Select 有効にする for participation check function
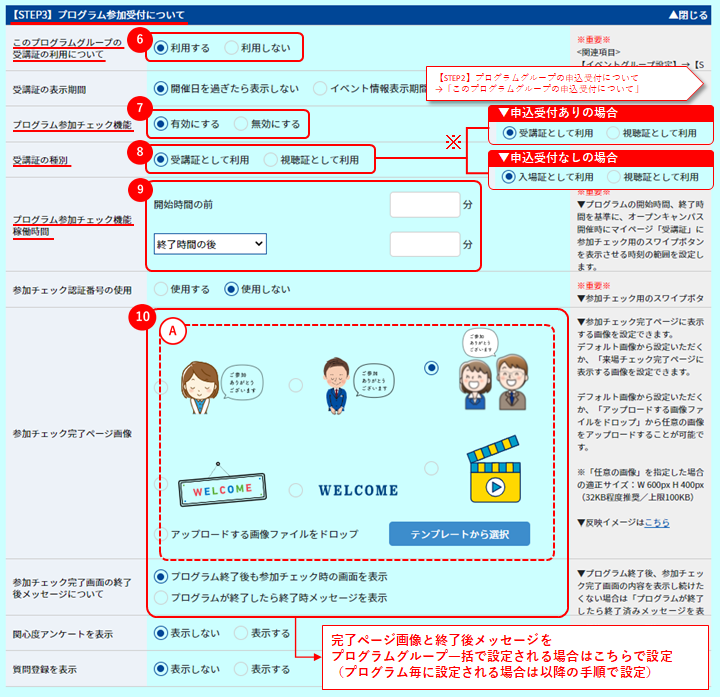The height and width of the screenshot is (697, 720). point(161,124)
